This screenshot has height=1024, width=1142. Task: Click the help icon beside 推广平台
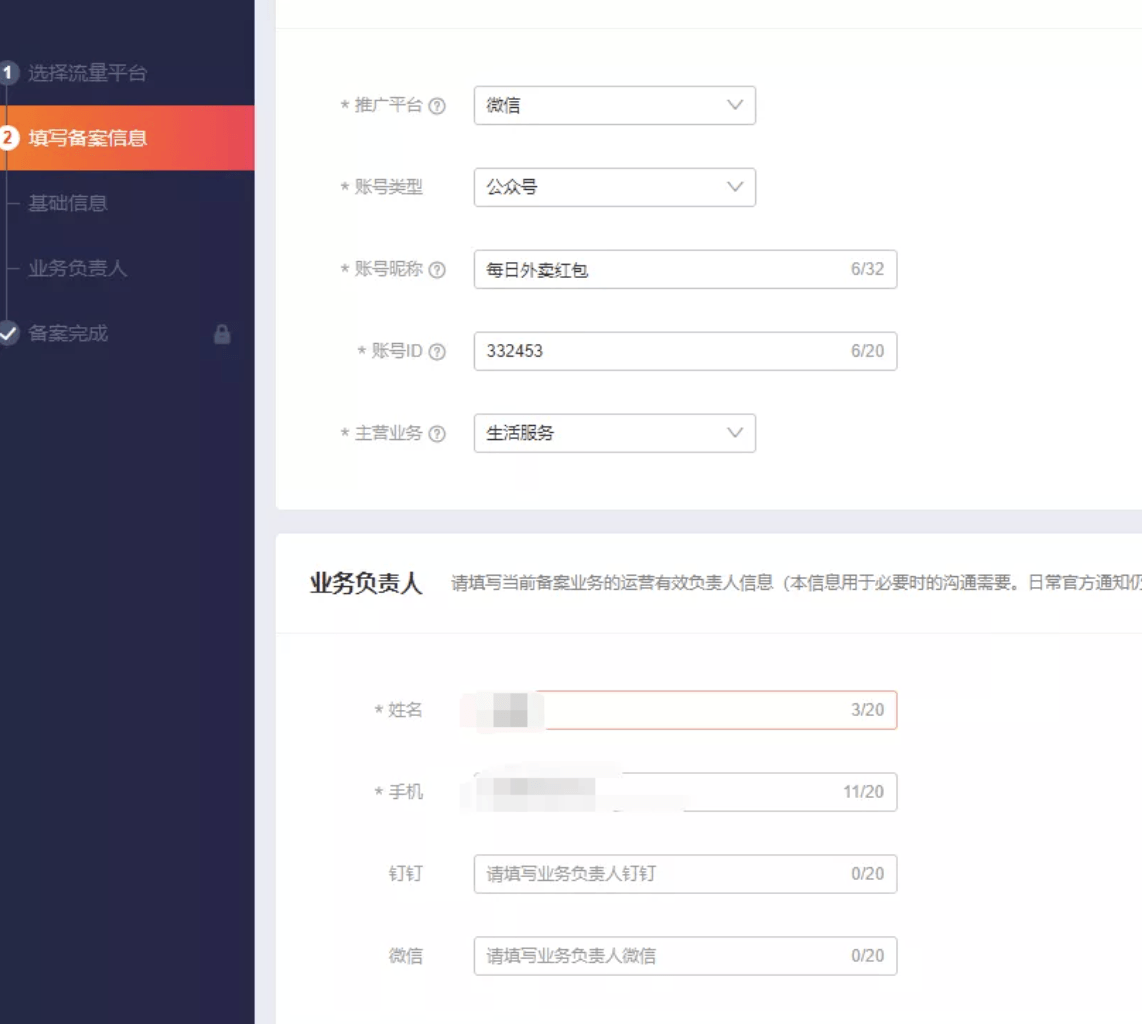[437, 106]
